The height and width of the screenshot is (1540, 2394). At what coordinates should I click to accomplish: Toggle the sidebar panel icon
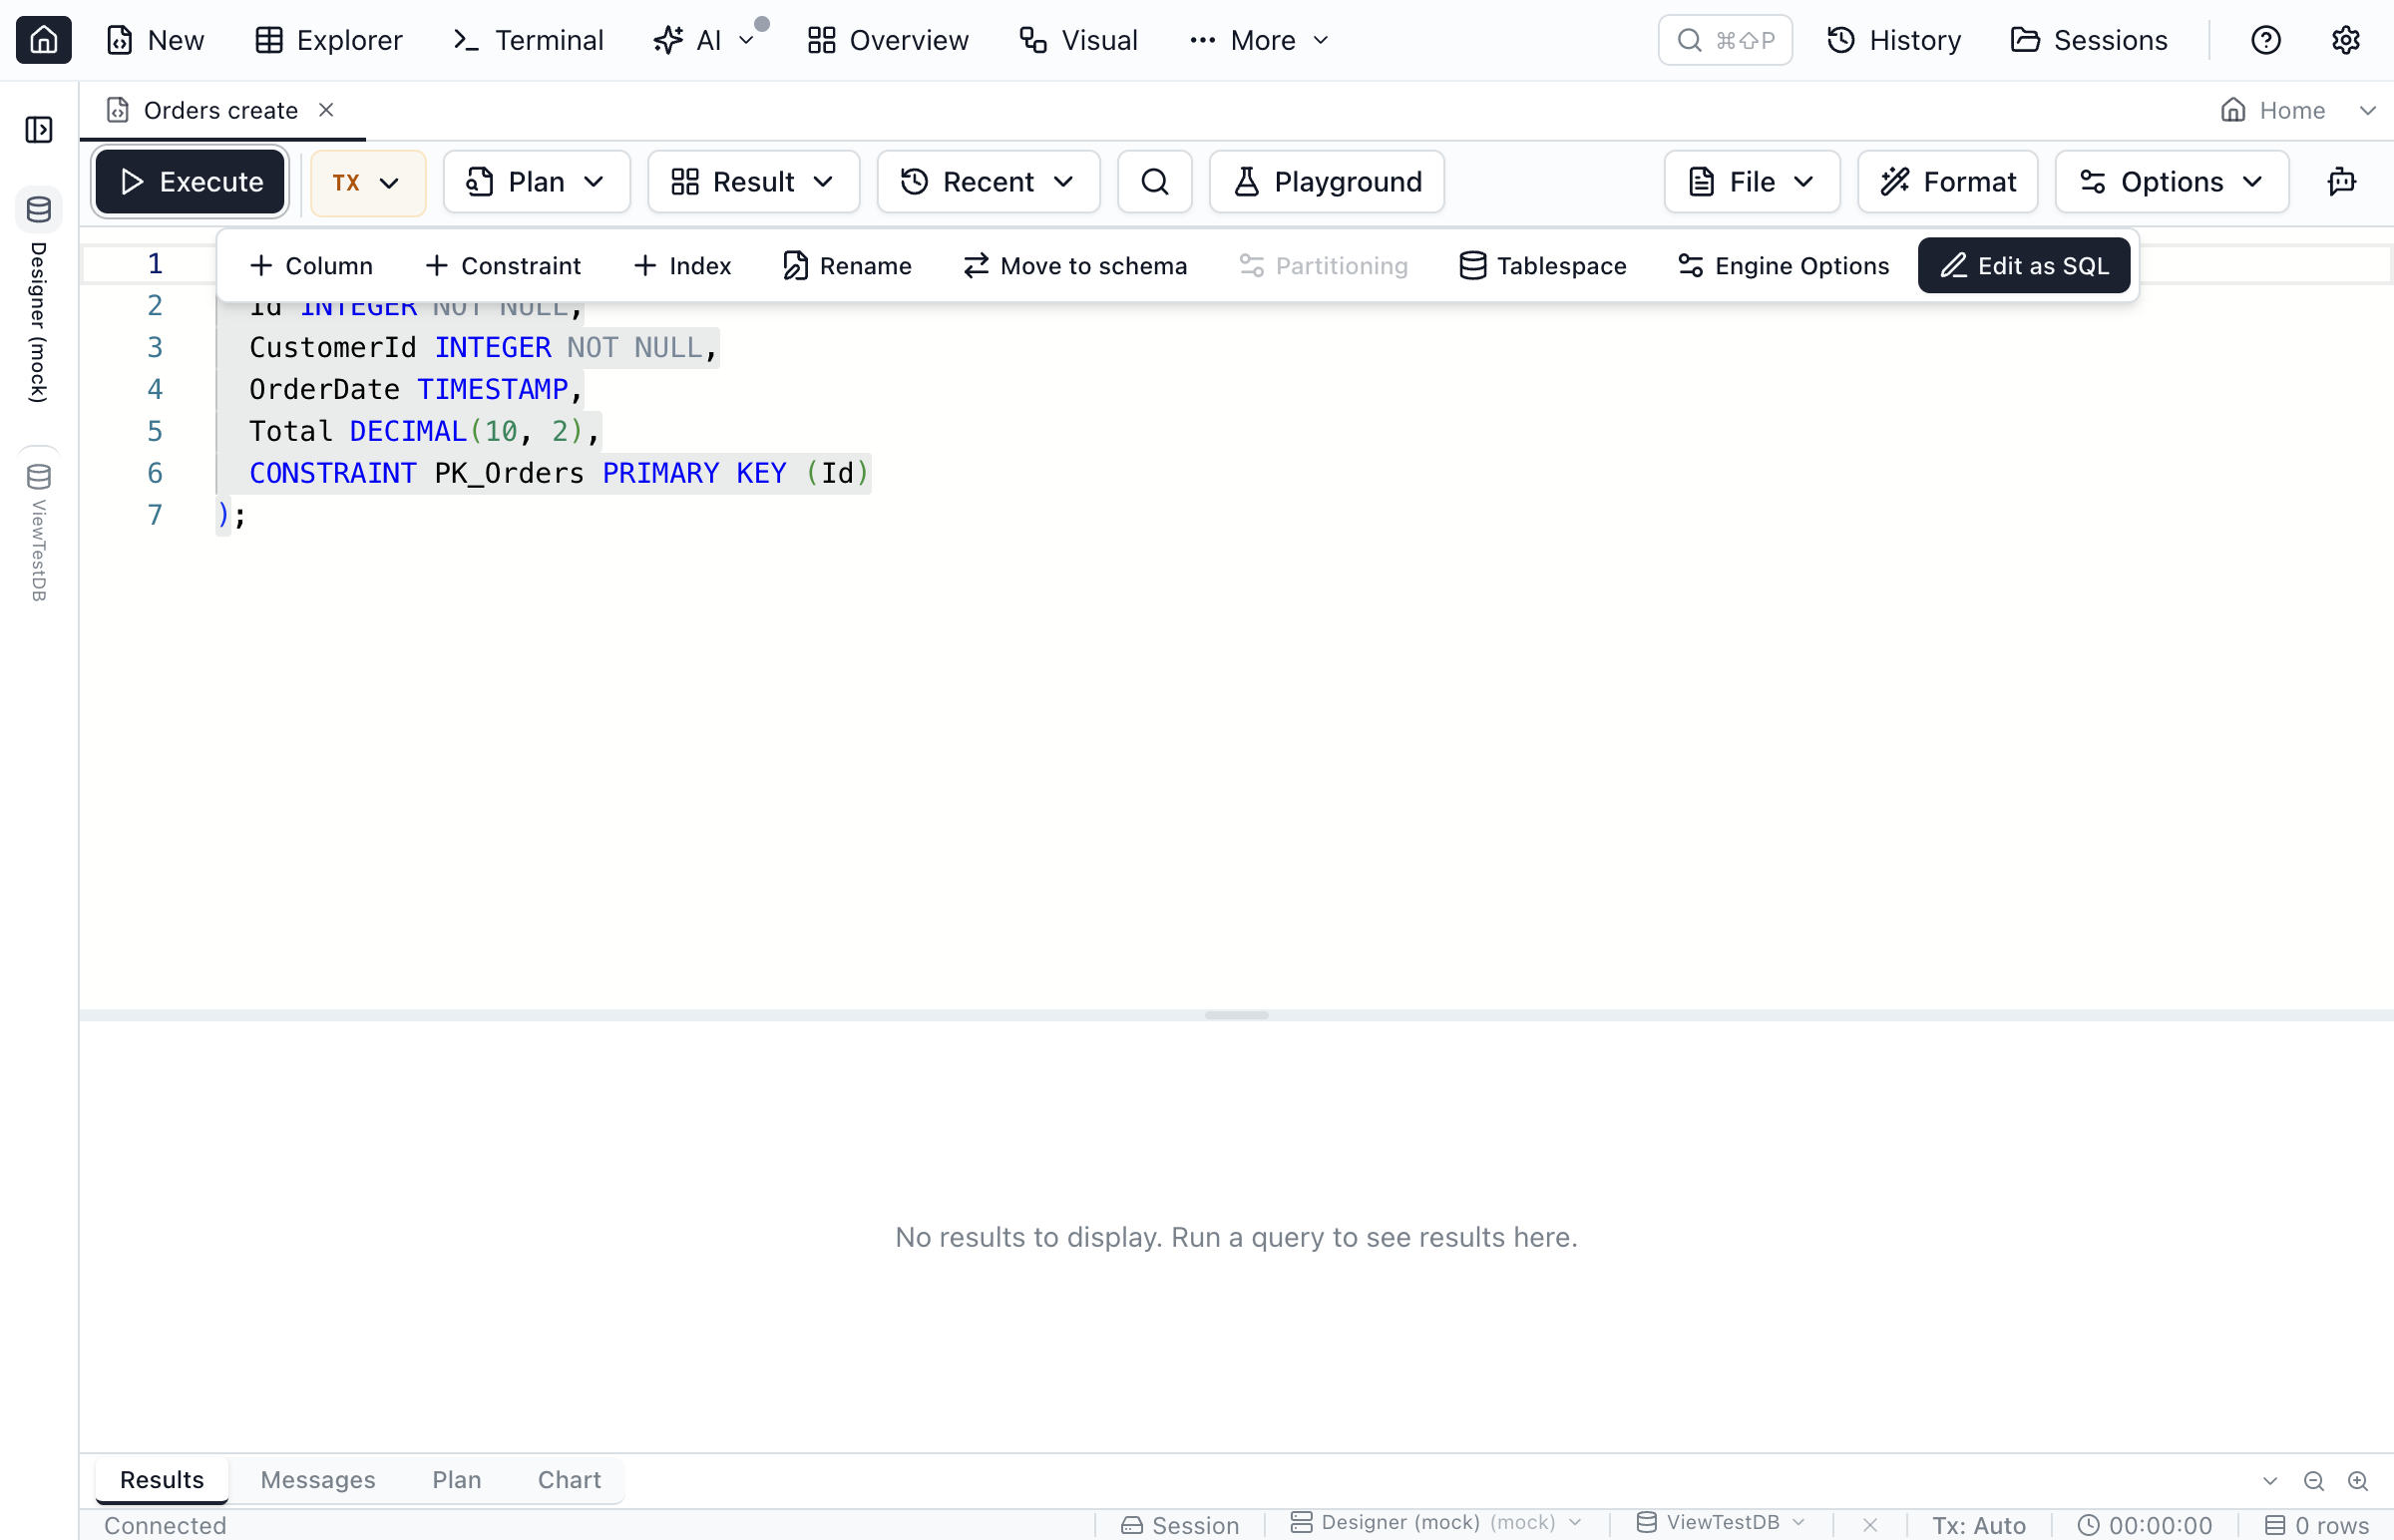tap(39, 130)
